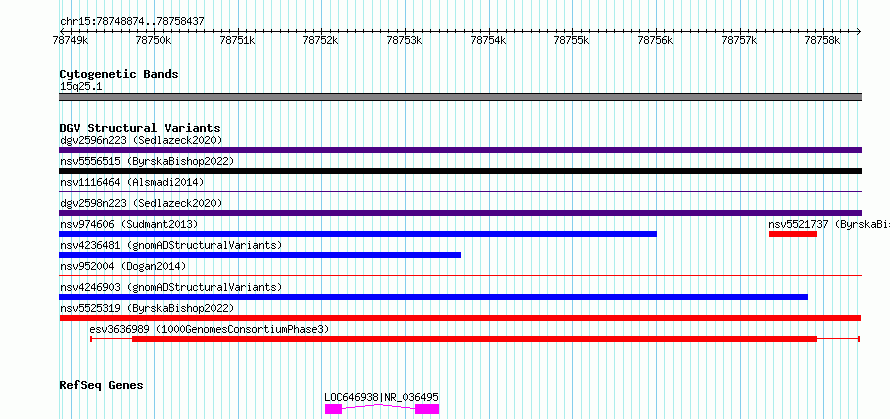Click the DGV Structural Variants track title
The height and width of the screenshot is (419, 890).
tap(140, 128)
